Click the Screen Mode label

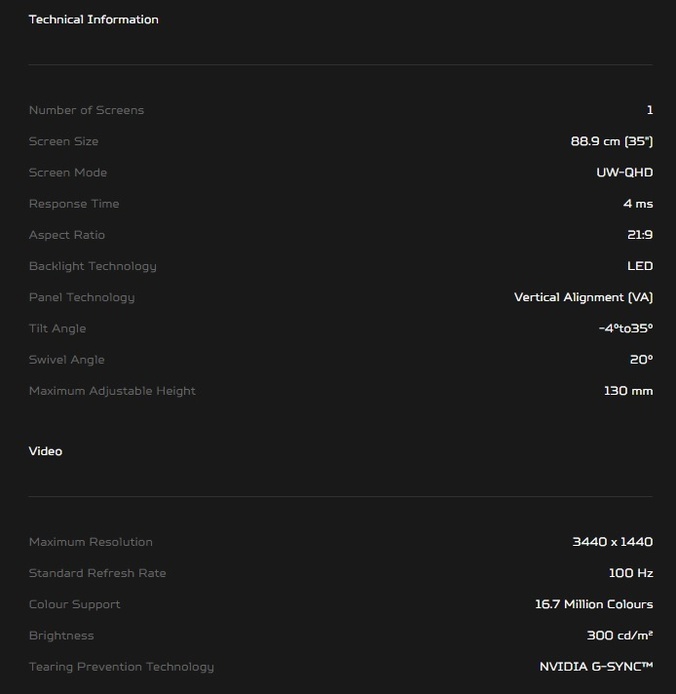click(68, 172)
